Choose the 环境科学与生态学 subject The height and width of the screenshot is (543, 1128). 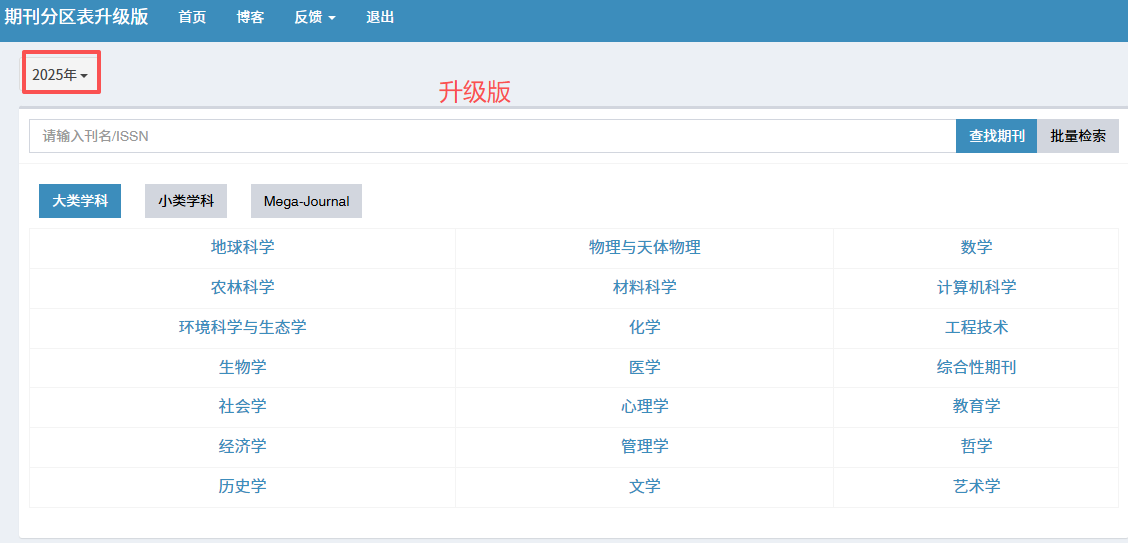(x=242, y=327)
